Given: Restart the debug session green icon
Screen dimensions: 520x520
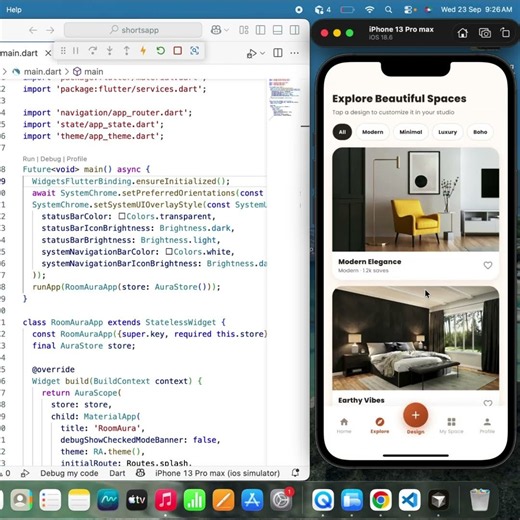Looking at the screenshot, I should pyautogui.click(x=161, y=51).
